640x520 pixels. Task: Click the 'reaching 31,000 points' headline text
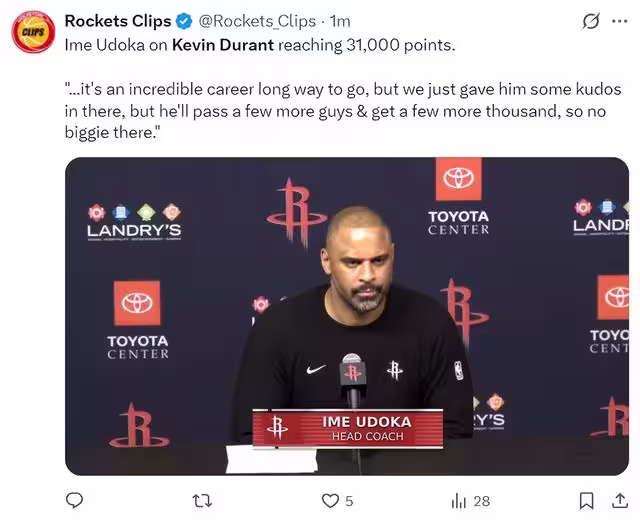367,45
